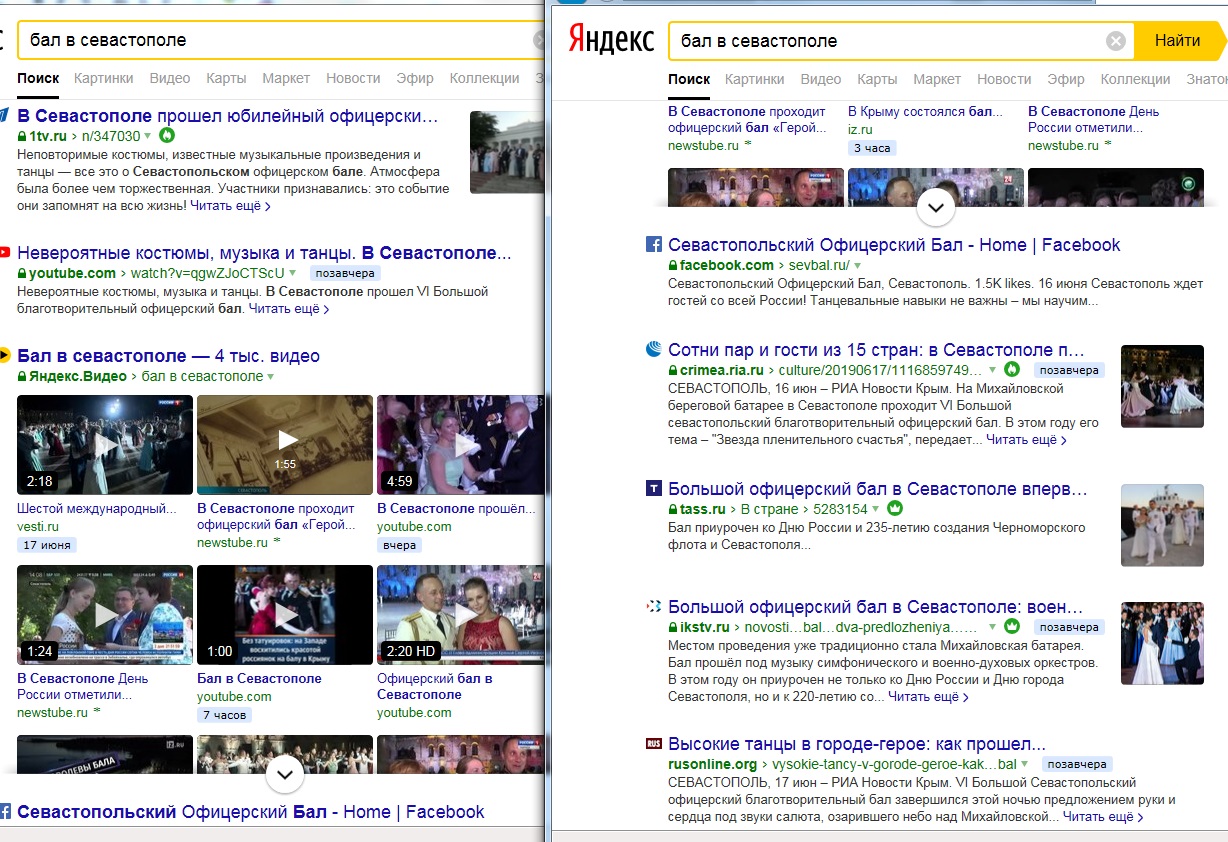Open the dropdown arrow next to the ikstv.ru URL
The height and width of the screenshot is (842, 1228).
coord(992,628)
